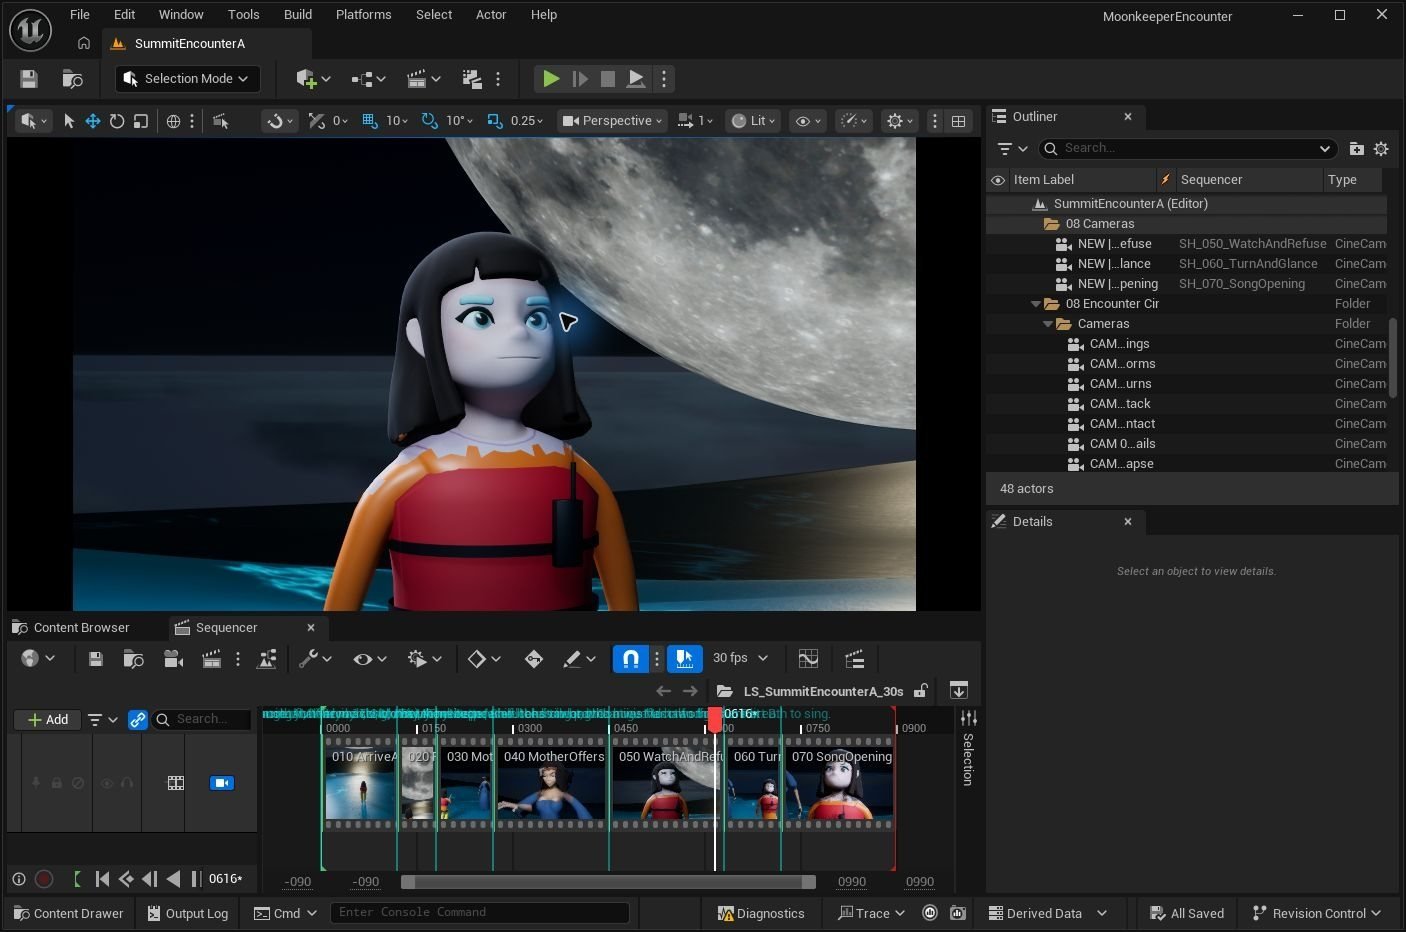
Task: Open the scale snap 0.25 dropdown
Action: coord(527,121)
